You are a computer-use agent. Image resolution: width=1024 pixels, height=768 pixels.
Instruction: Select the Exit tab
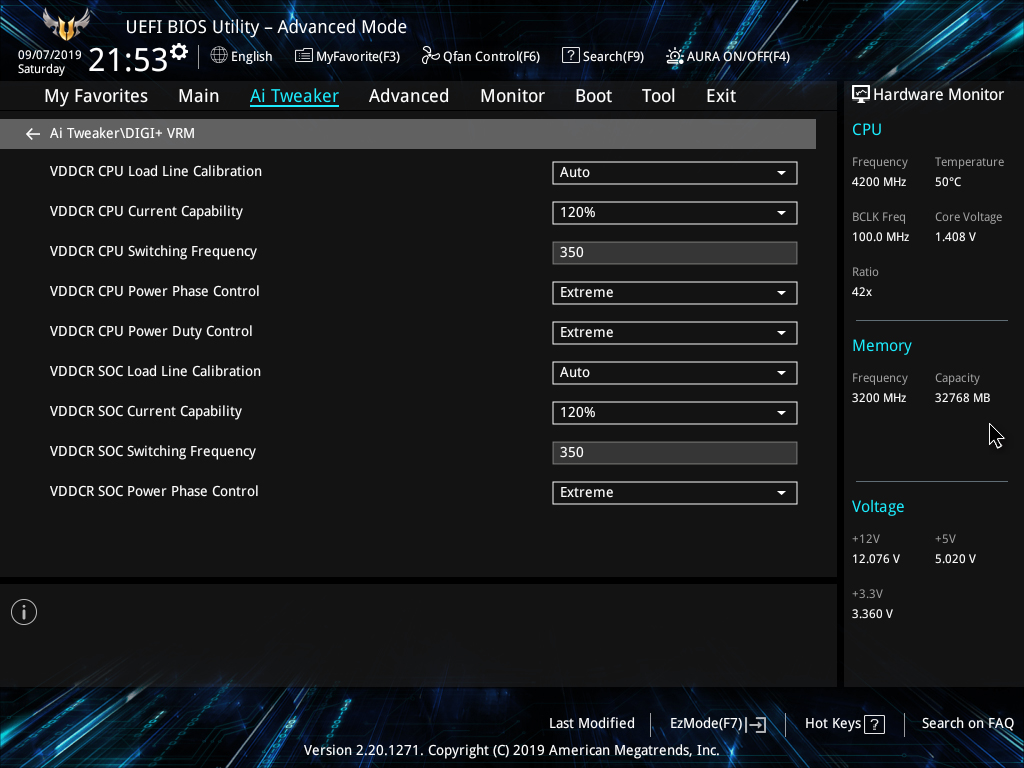pos(721,96)
